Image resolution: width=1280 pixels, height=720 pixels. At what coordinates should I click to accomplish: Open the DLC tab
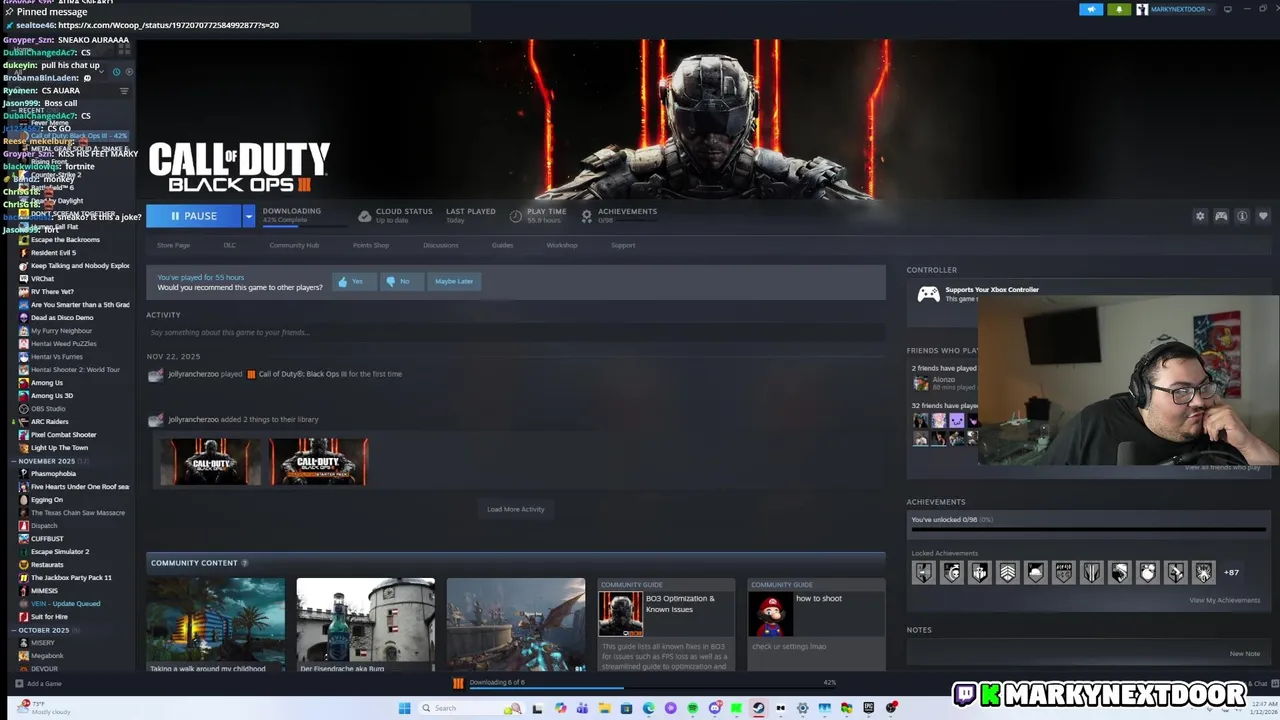coord(230,245)
